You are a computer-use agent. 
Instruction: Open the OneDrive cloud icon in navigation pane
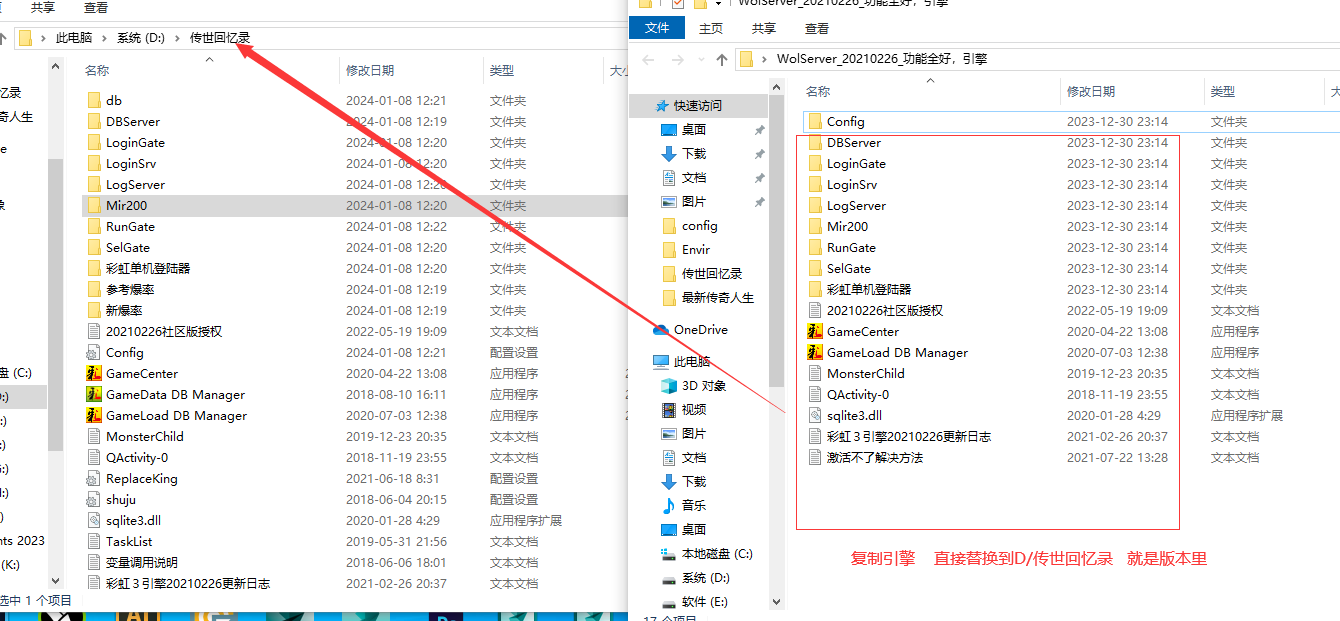click(x=661, y=330)
